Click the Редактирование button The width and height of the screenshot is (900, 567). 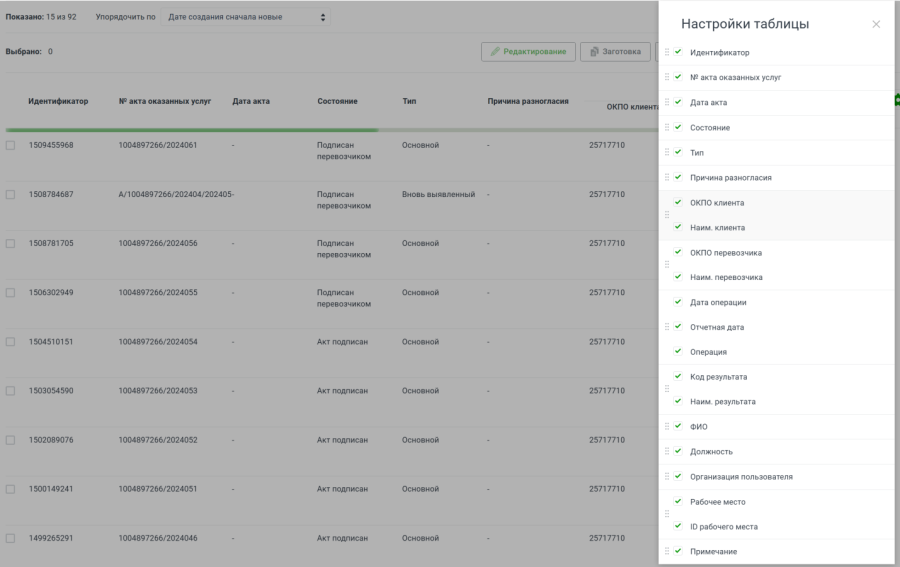tap(528, 51)
